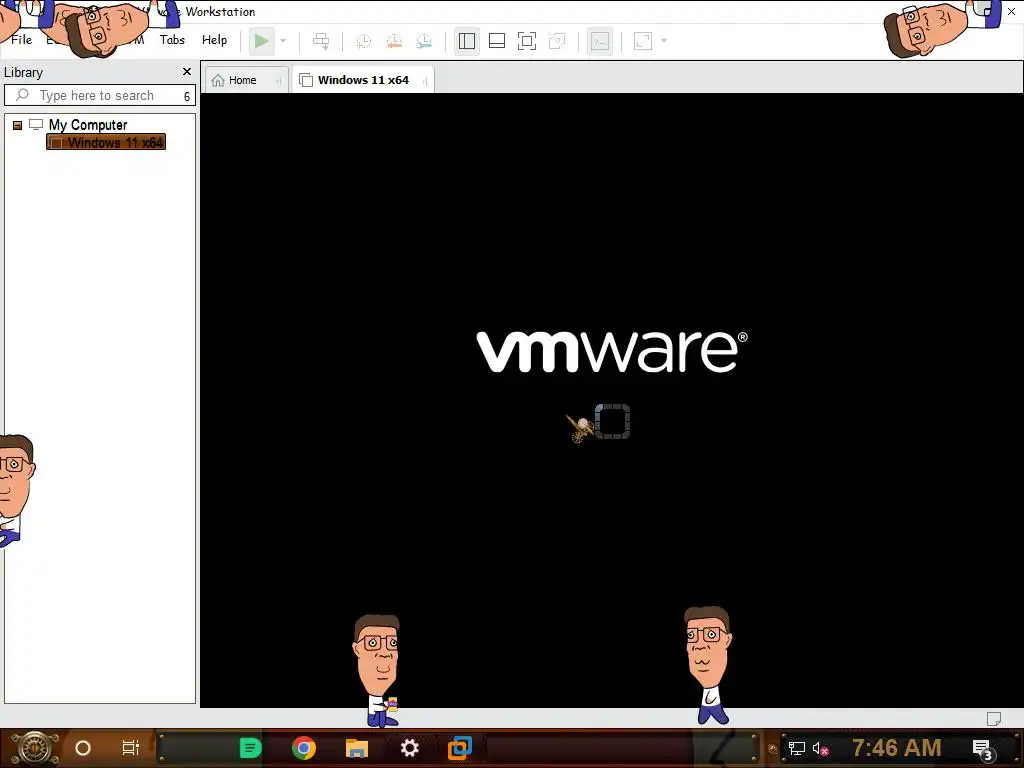Viewport: 1024px width, 768px height.
Task: Toggle the console view icon
Action: 600,41
